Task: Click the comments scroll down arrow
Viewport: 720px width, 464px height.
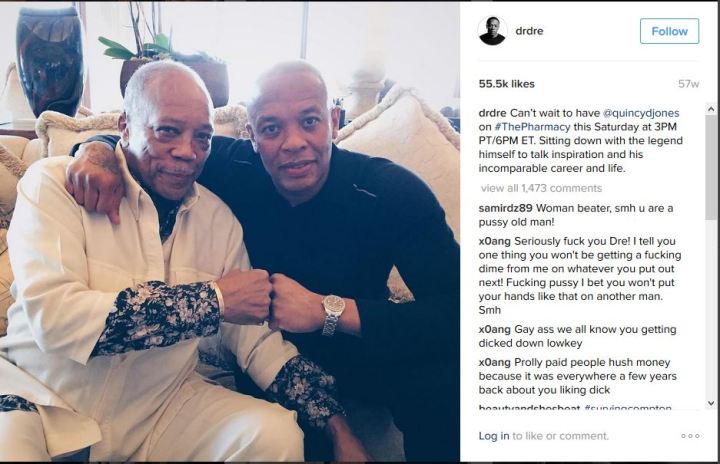Action: (711, 403)
